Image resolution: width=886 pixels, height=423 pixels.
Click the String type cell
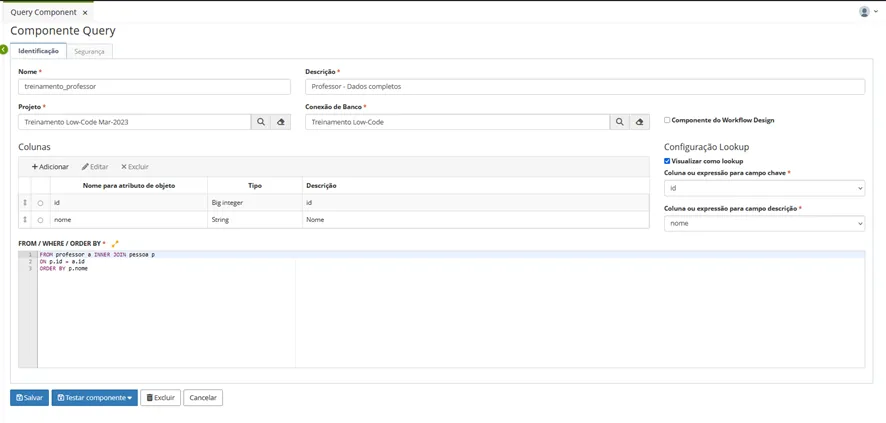254,219
